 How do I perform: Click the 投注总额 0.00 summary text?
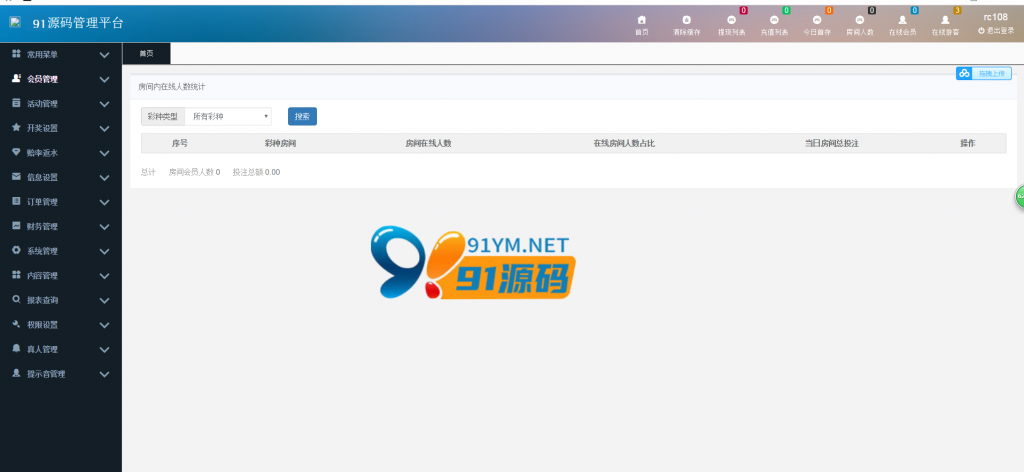coord(256,172)
